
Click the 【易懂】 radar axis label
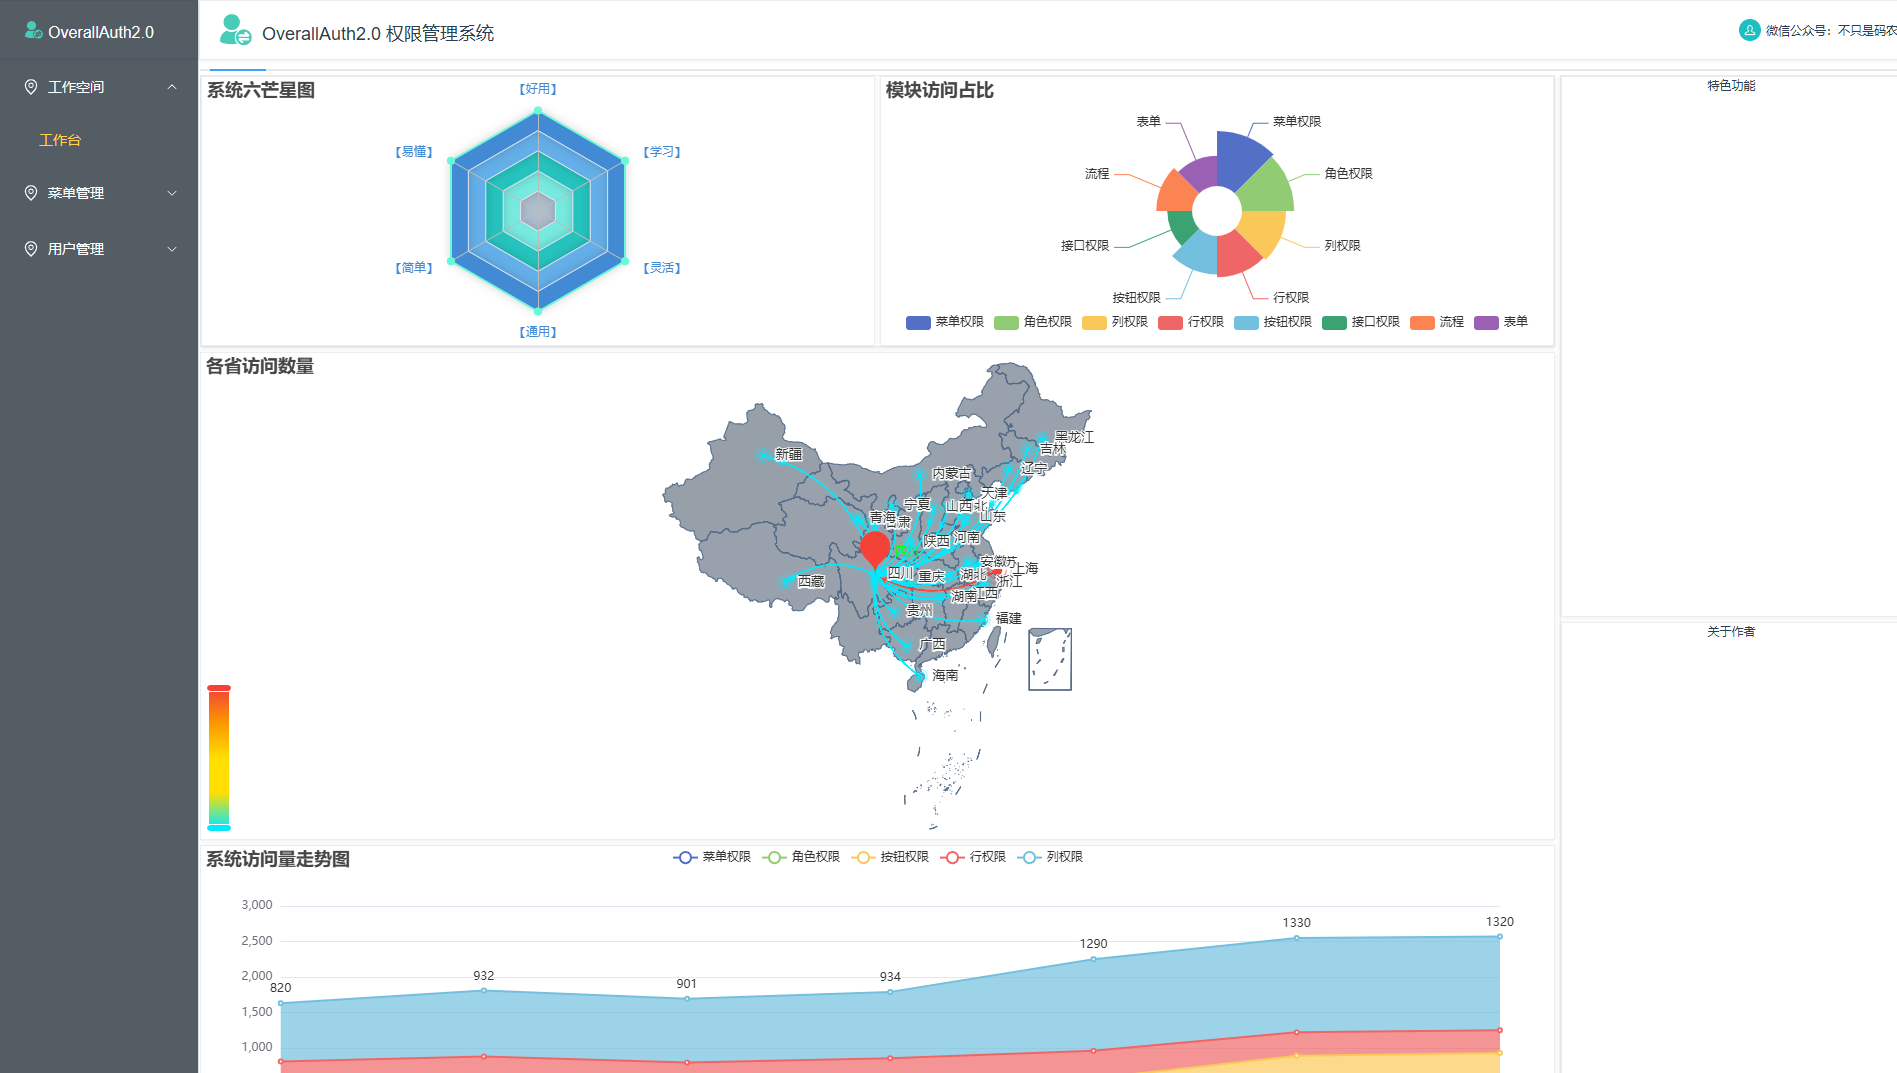[414, 152]
